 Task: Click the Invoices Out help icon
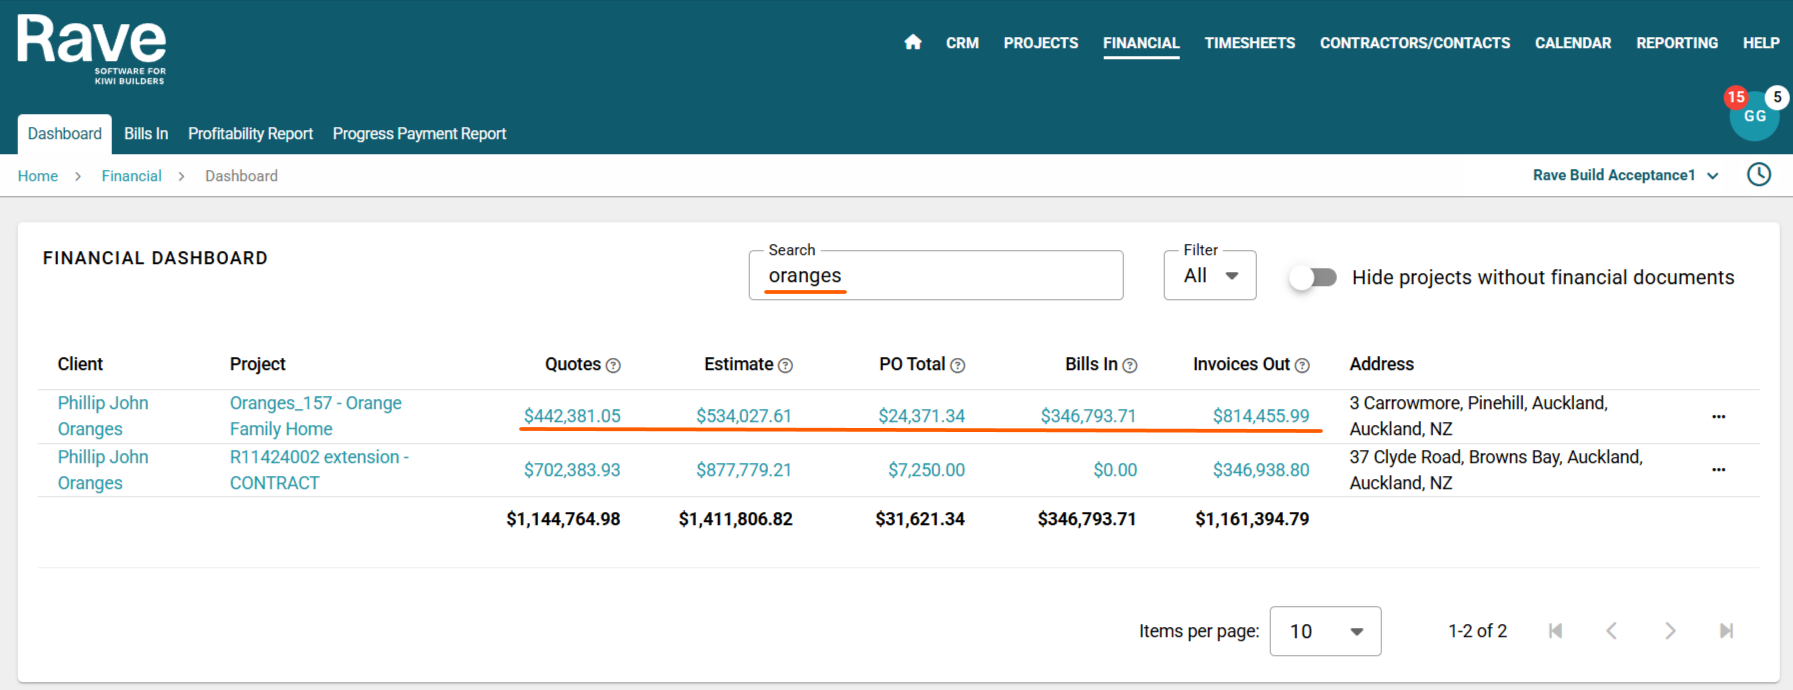click(x=1302, y=366)
